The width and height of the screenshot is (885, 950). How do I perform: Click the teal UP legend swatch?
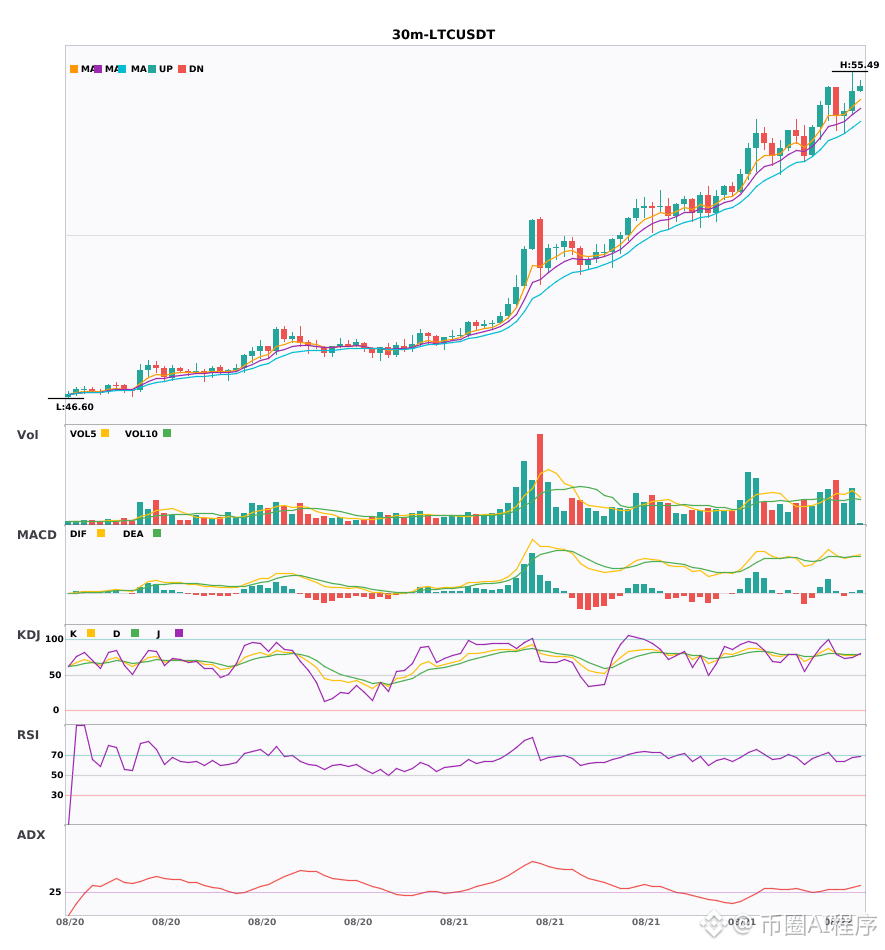(152, 69)
